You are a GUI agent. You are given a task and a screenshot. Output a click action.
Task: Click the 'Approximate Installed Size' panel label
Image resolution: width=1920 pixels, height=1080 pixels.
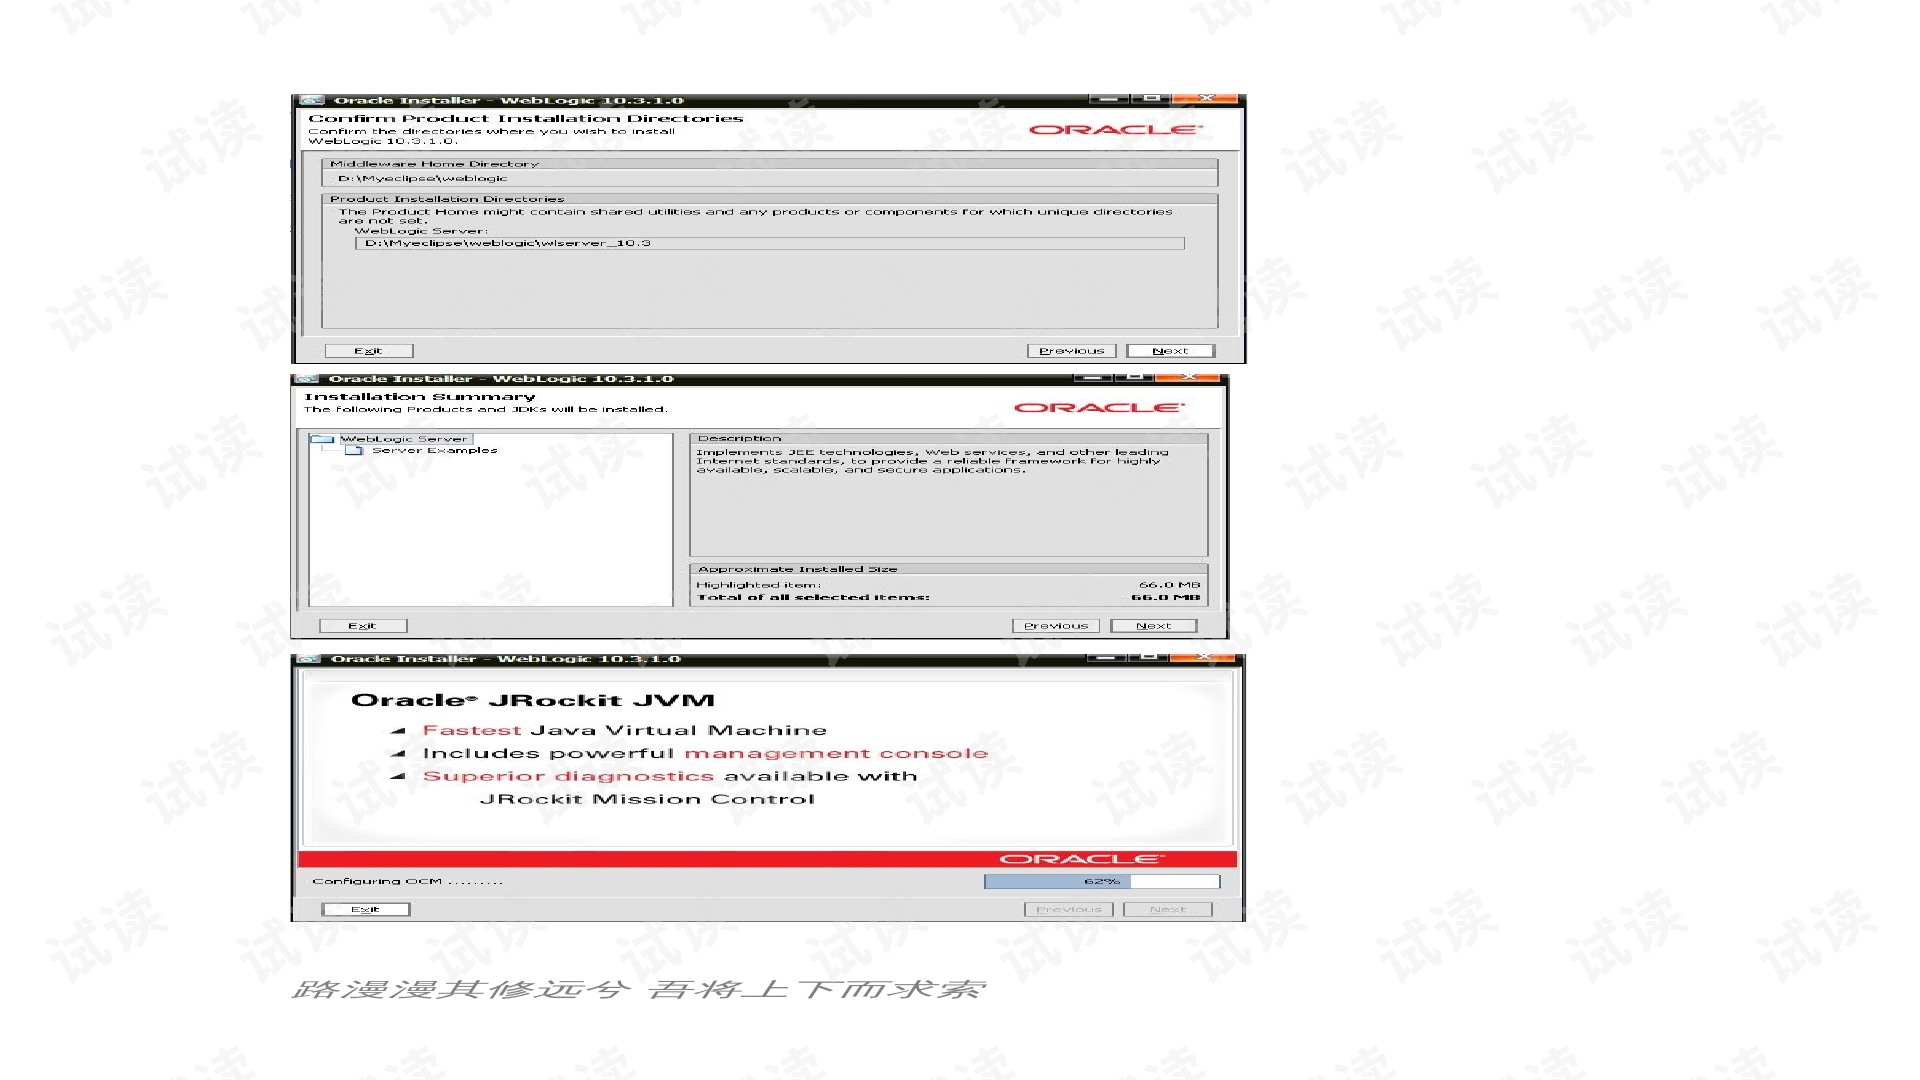[x=797, y=569]
